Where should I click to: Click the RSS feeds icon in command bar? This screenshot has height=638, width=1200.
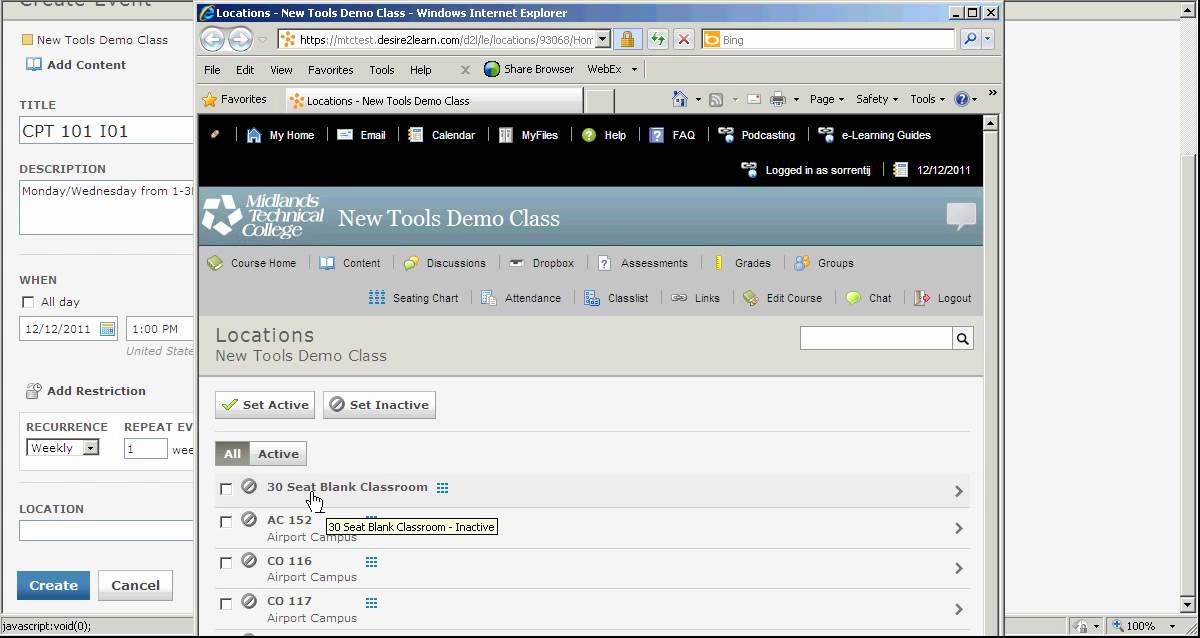(716, 99)
